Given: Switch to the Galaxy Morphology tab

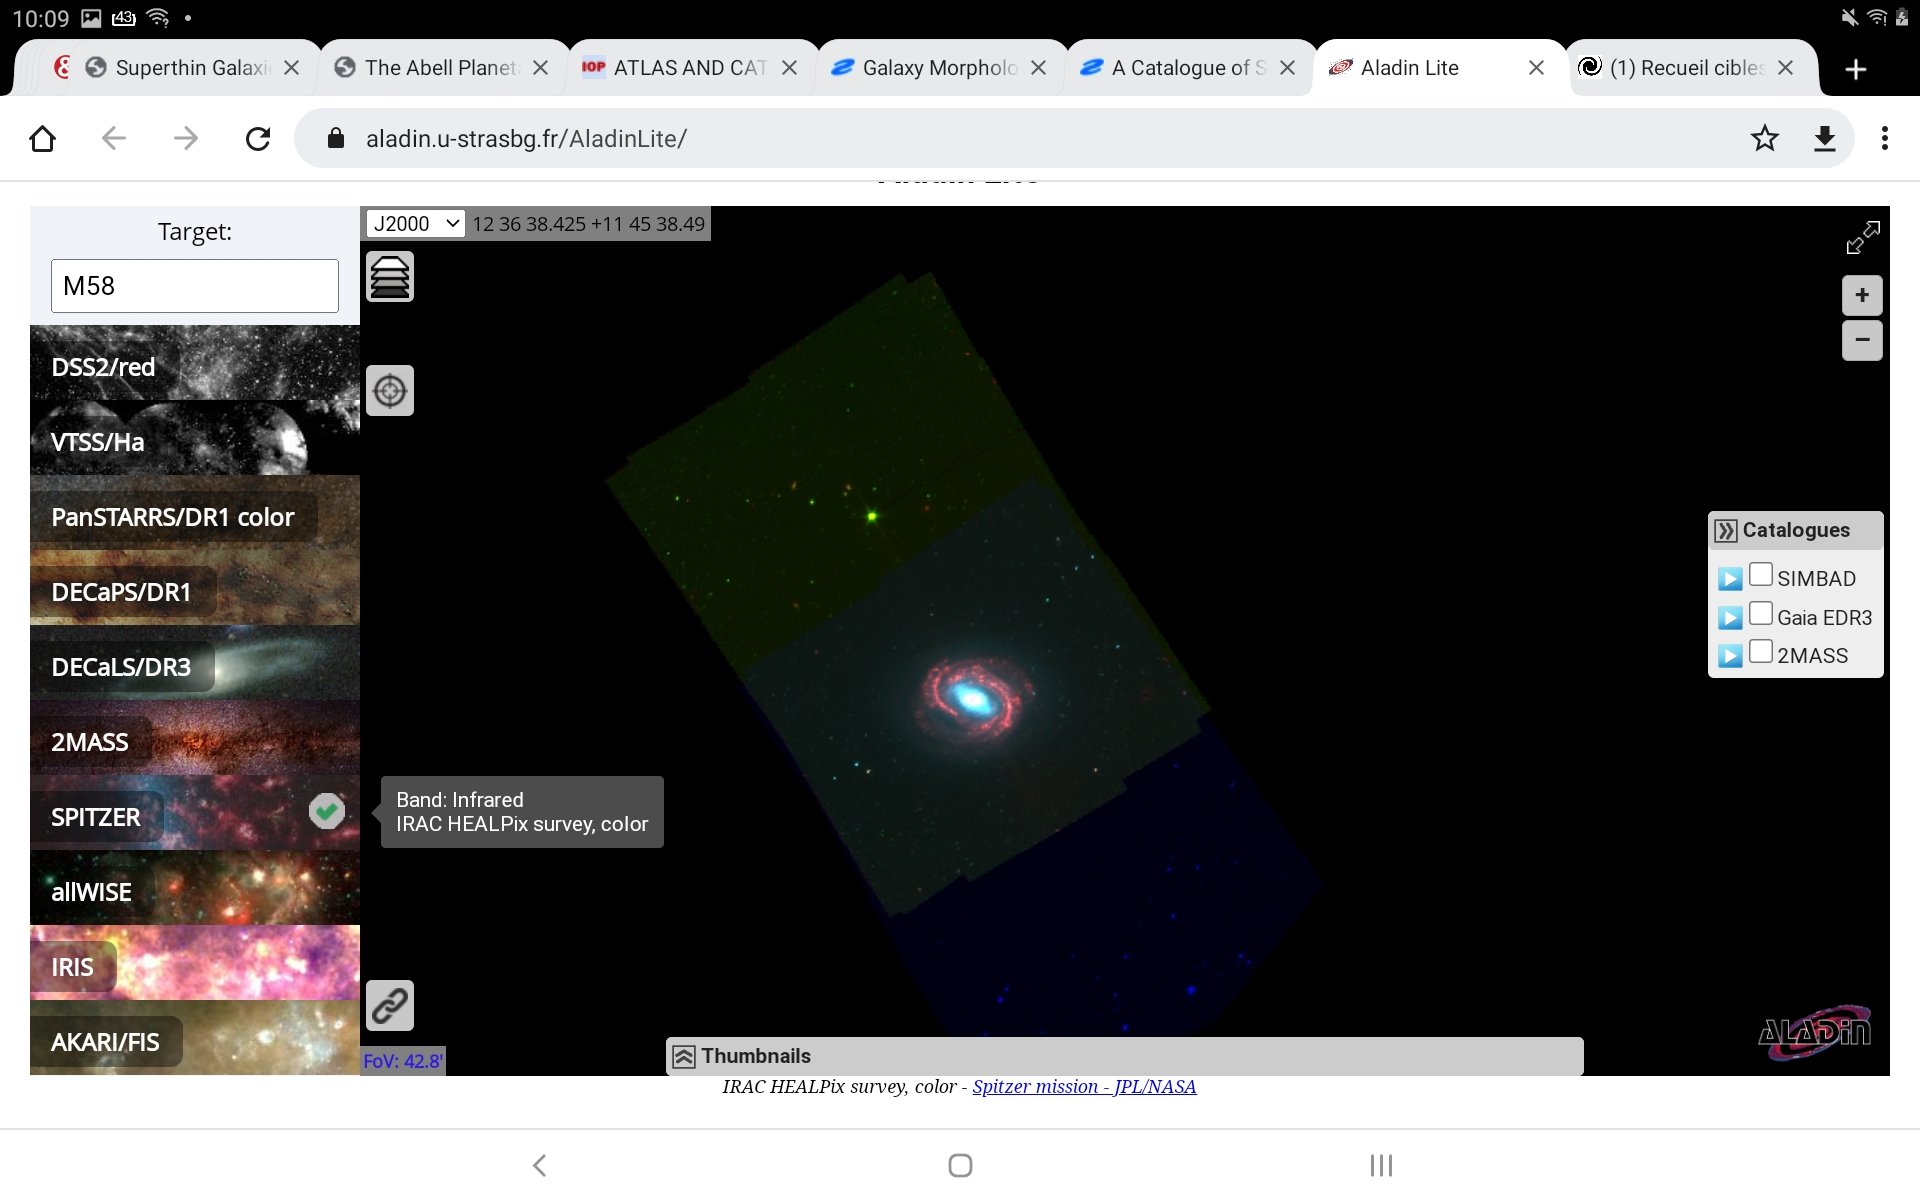Looking at the screenshot, I should 938,68.
